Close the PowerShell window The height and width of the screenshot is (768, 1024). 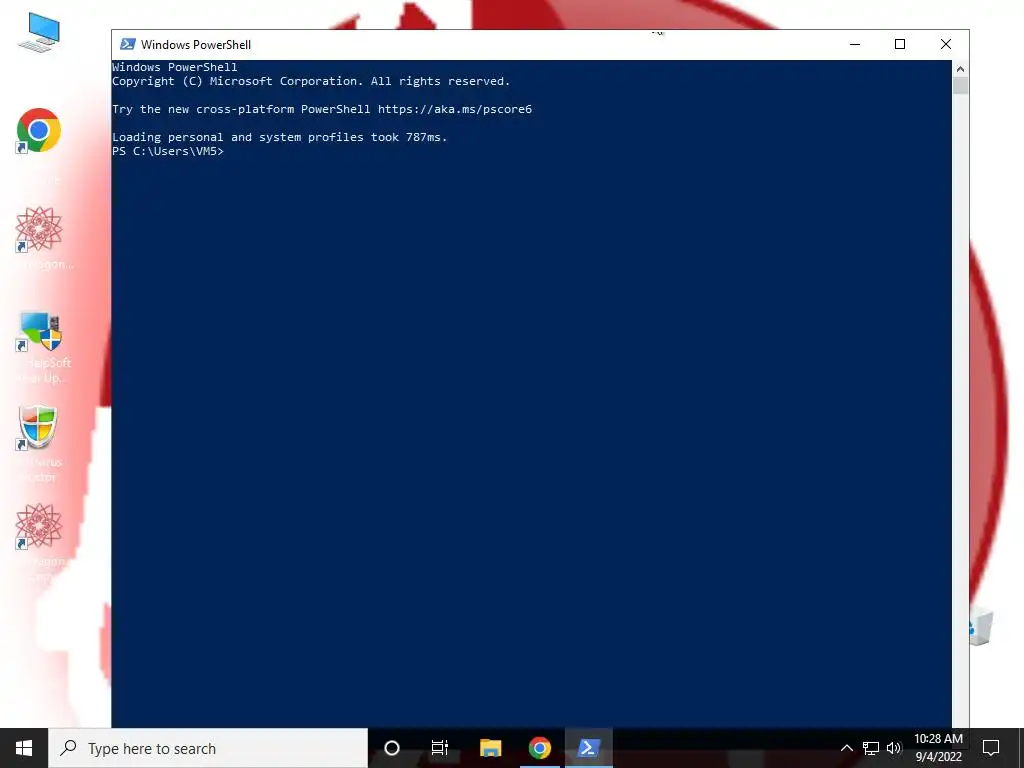pos(946,44)
